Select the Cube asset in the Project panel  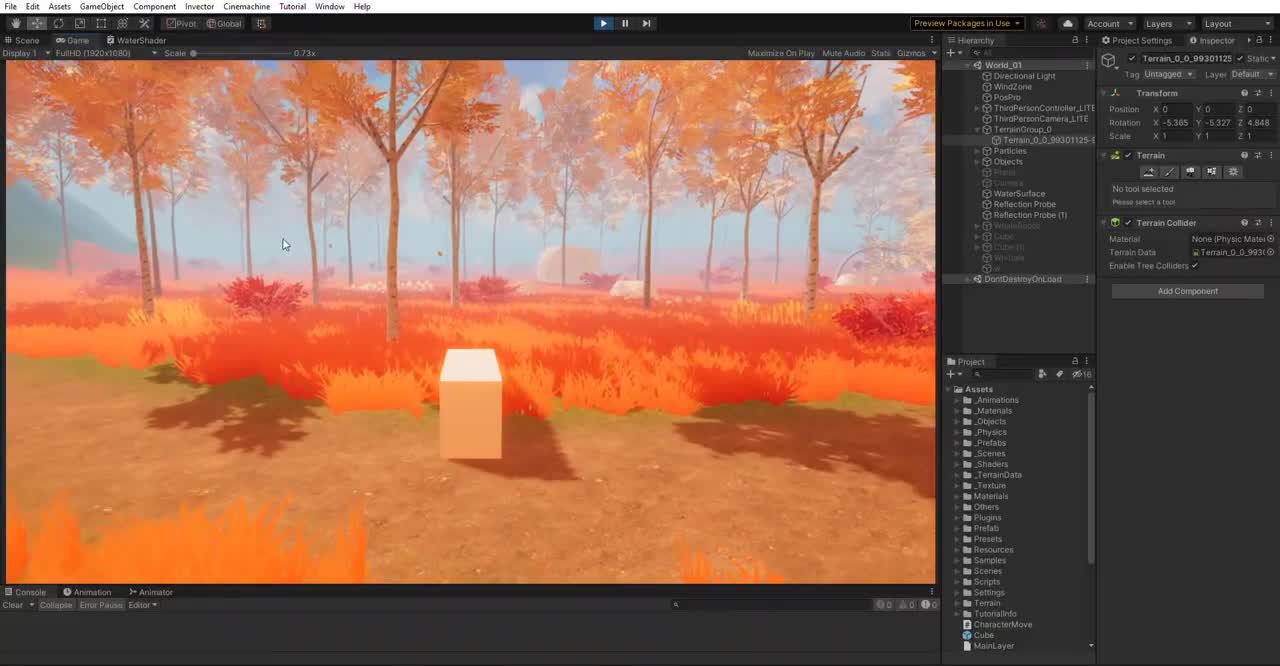point(983,635)
